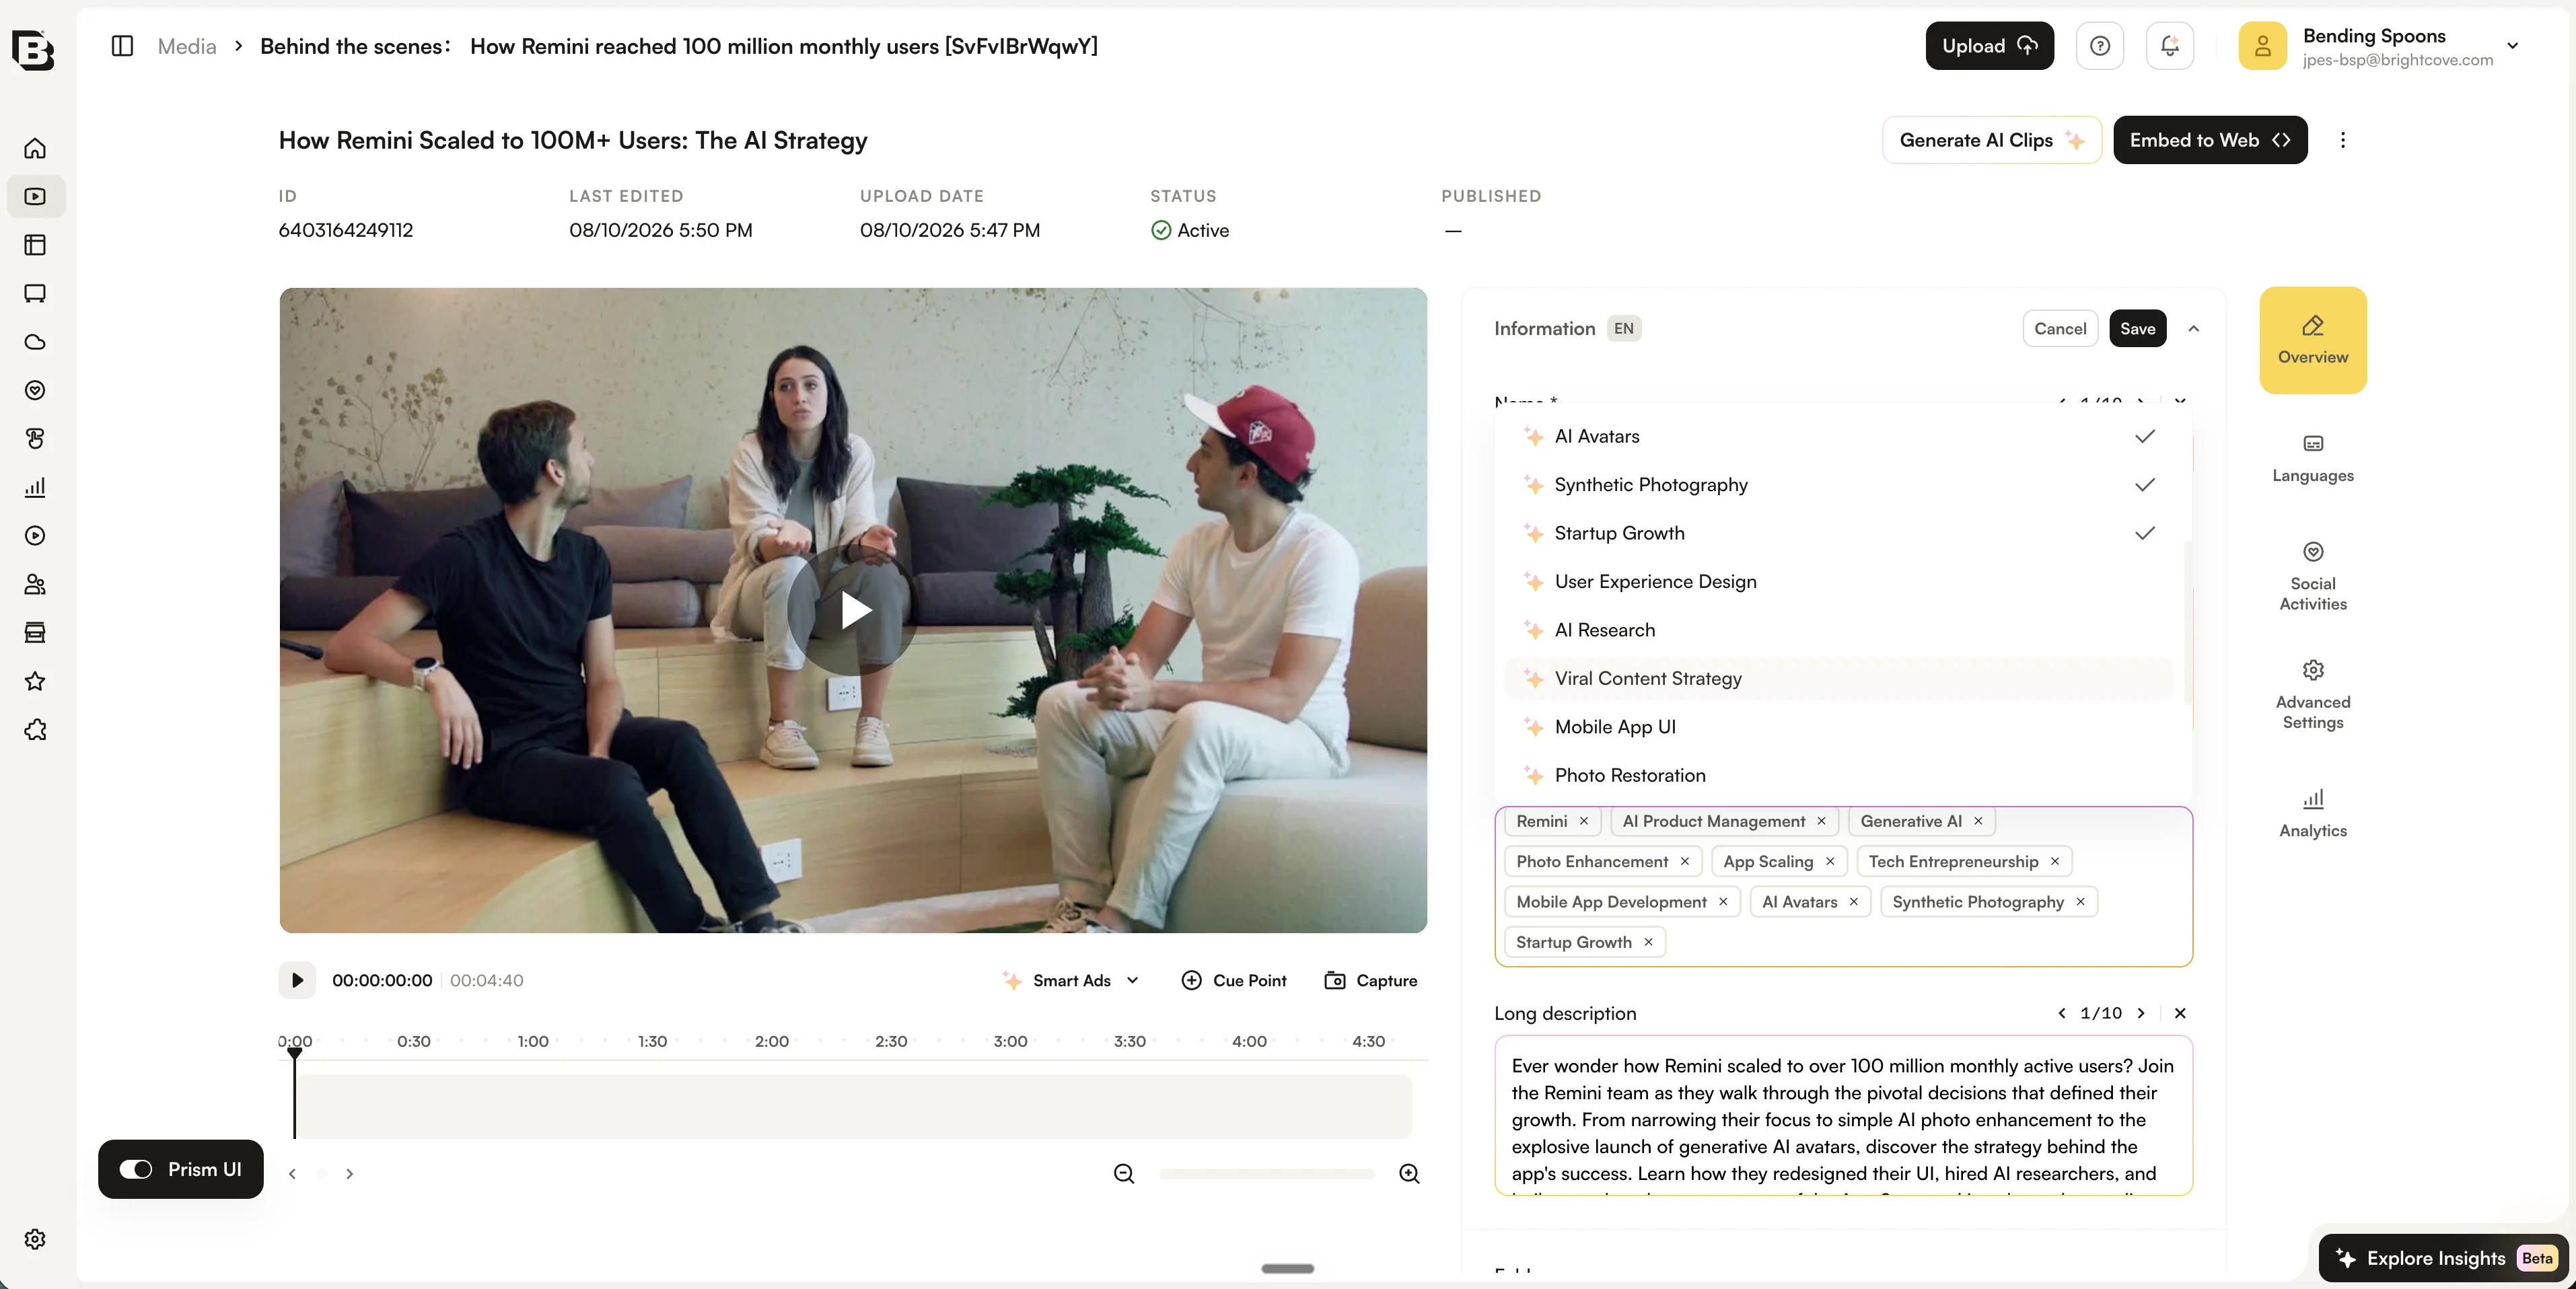Open the Media library icon in sidebar
The width and height of the screenshot is (2576, 1289).
35,197
